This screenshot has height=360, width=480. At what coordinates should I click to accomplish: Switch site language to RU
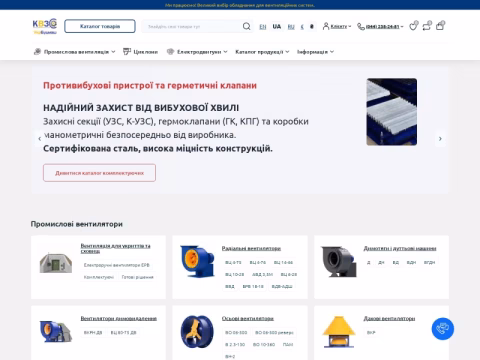click(291, 26)
